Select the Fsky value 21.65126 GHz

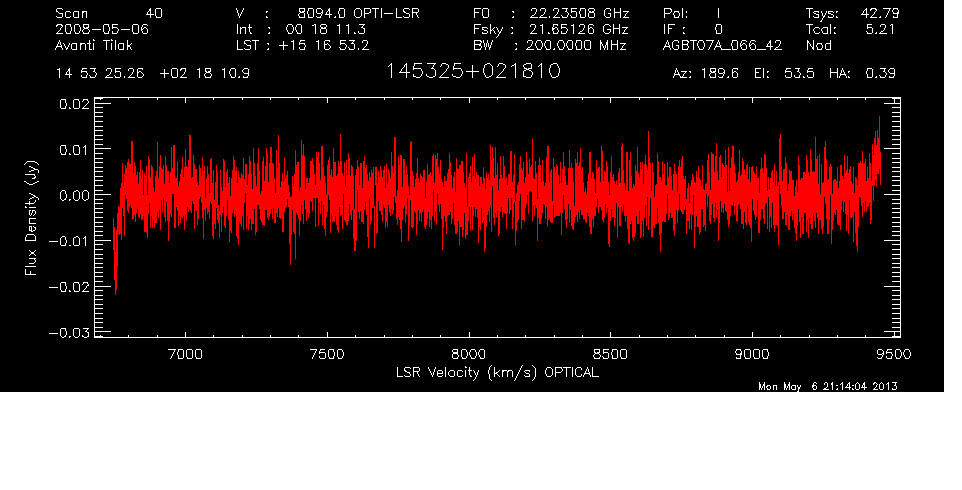pos(577,29)
